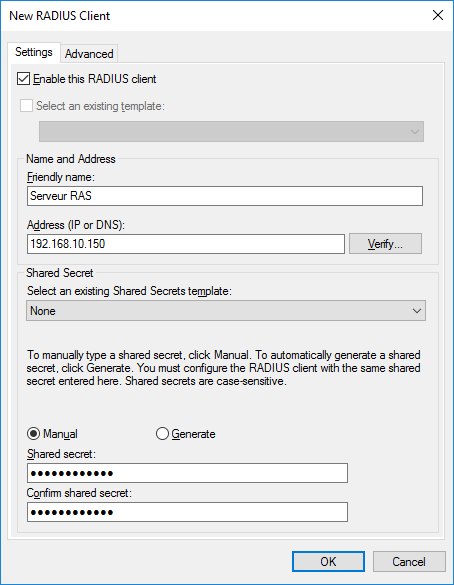Focus the Shared secret password field

pos(187,473)
